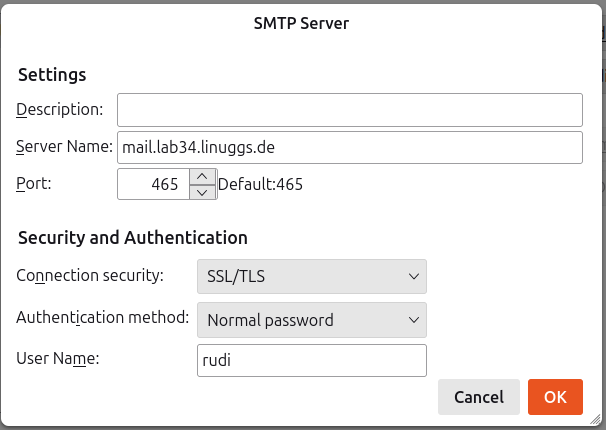The image size is (606, 430).
Task: Click the Default:465 text beside the port
Action: click(261, 184)
